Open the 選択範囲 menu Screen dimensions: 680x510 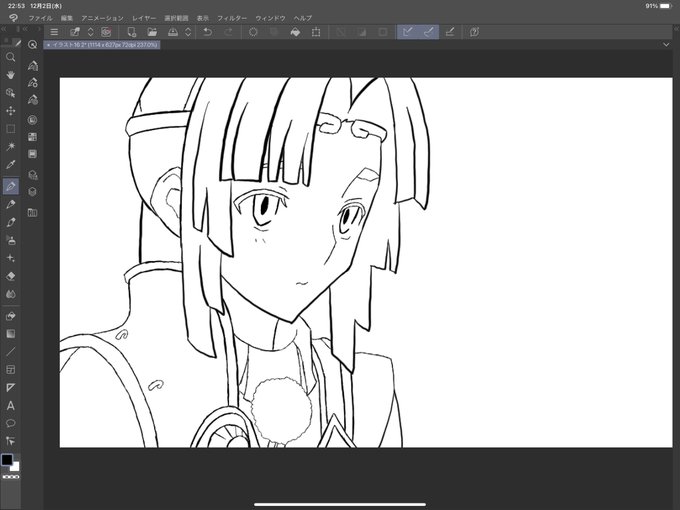176,18
